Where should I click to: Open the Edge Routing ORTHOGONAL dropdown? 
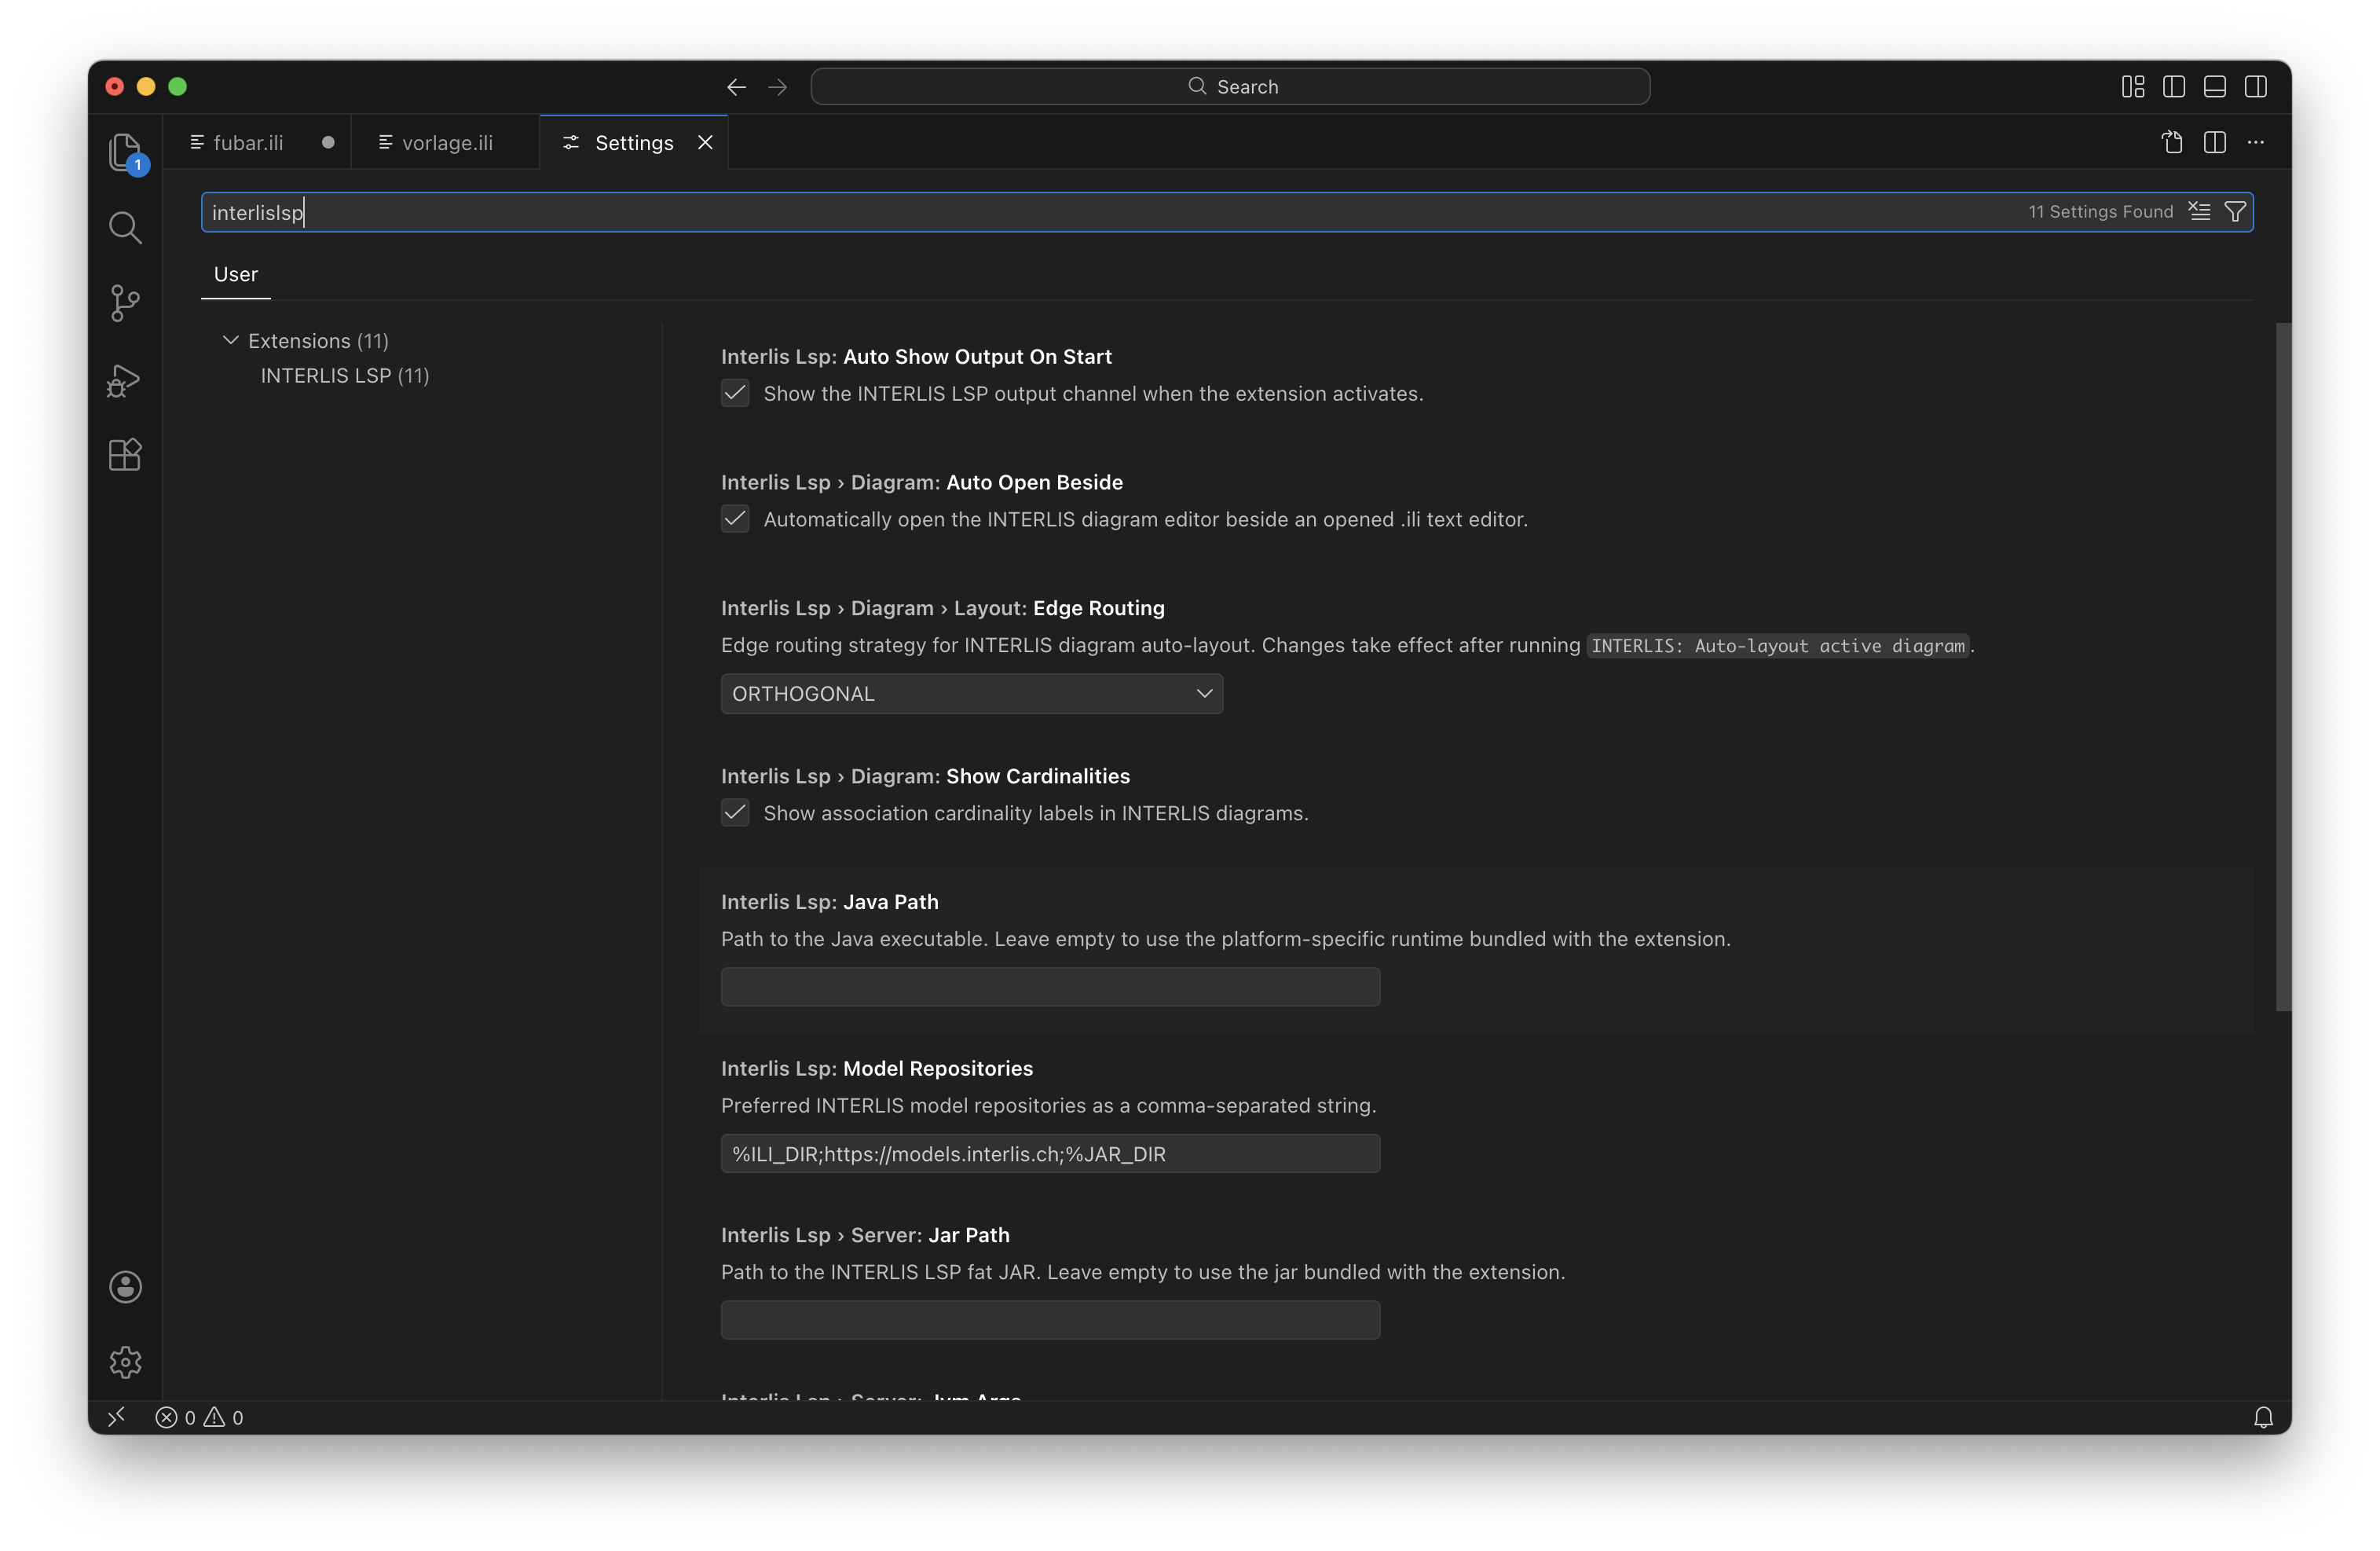[971, 693]
